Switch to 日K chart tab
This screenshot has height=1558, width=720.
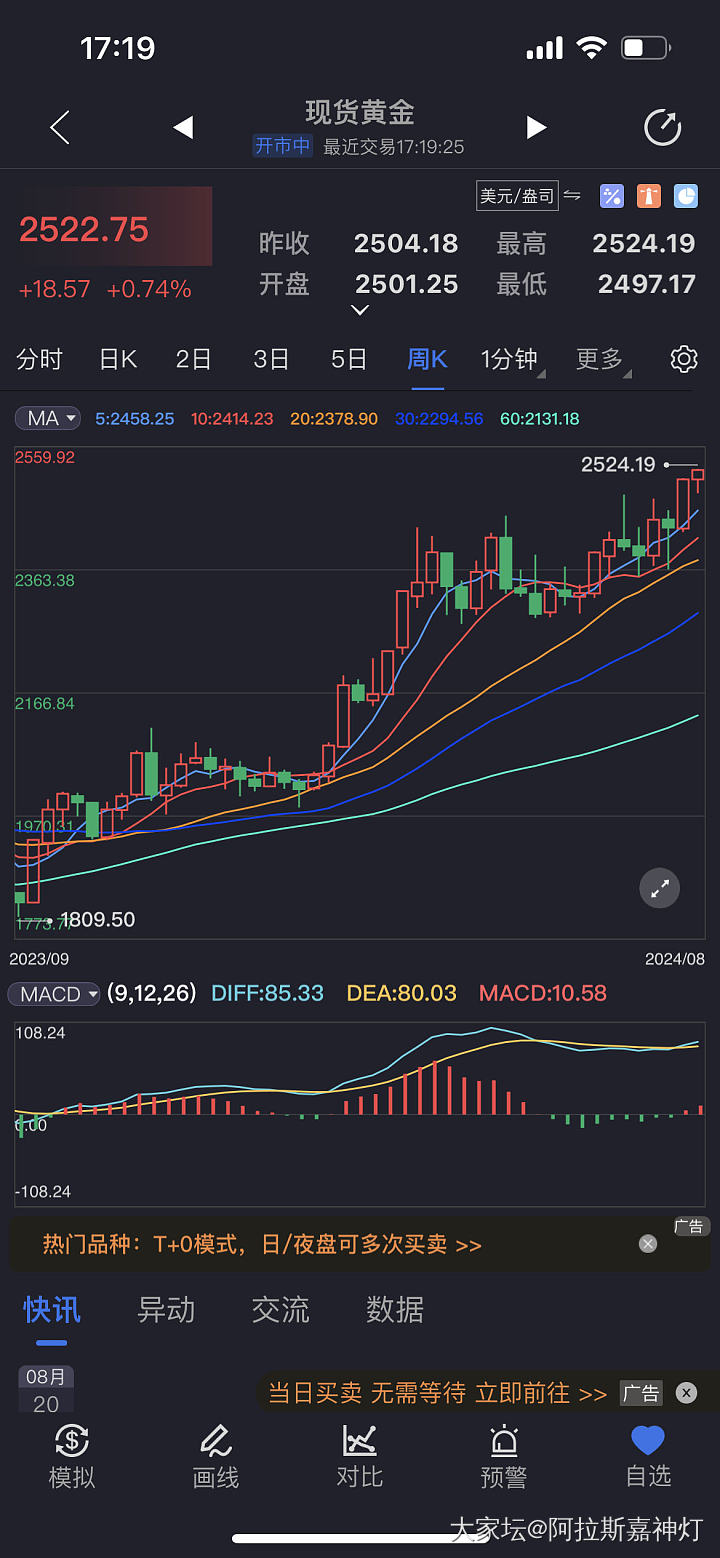click(x=118, y=359)
